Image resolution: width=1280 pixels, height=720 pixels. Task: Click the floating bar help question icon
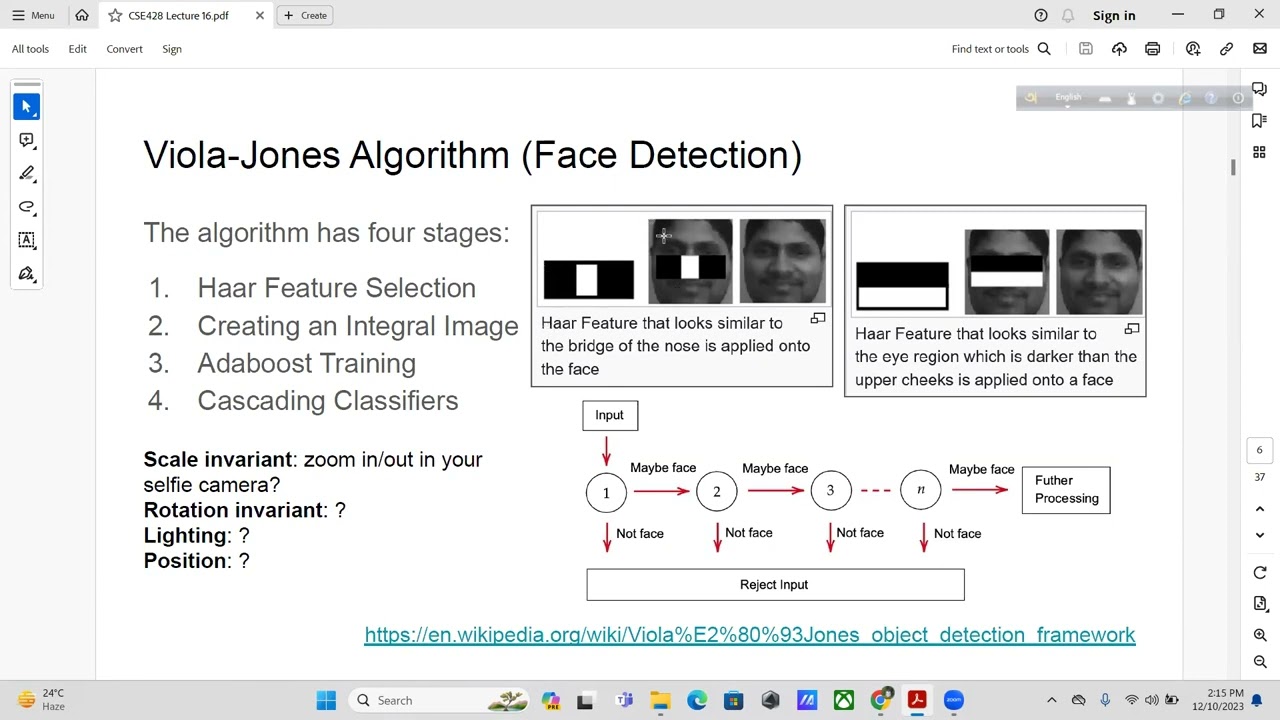1211,98
